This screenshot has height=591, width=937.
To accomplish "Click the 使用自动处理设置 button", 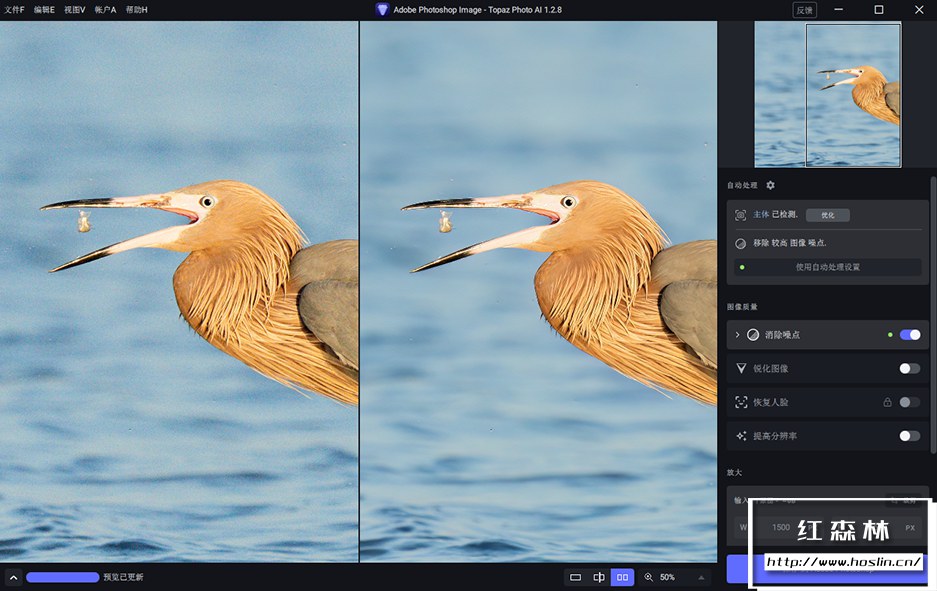I will [827, 267].
